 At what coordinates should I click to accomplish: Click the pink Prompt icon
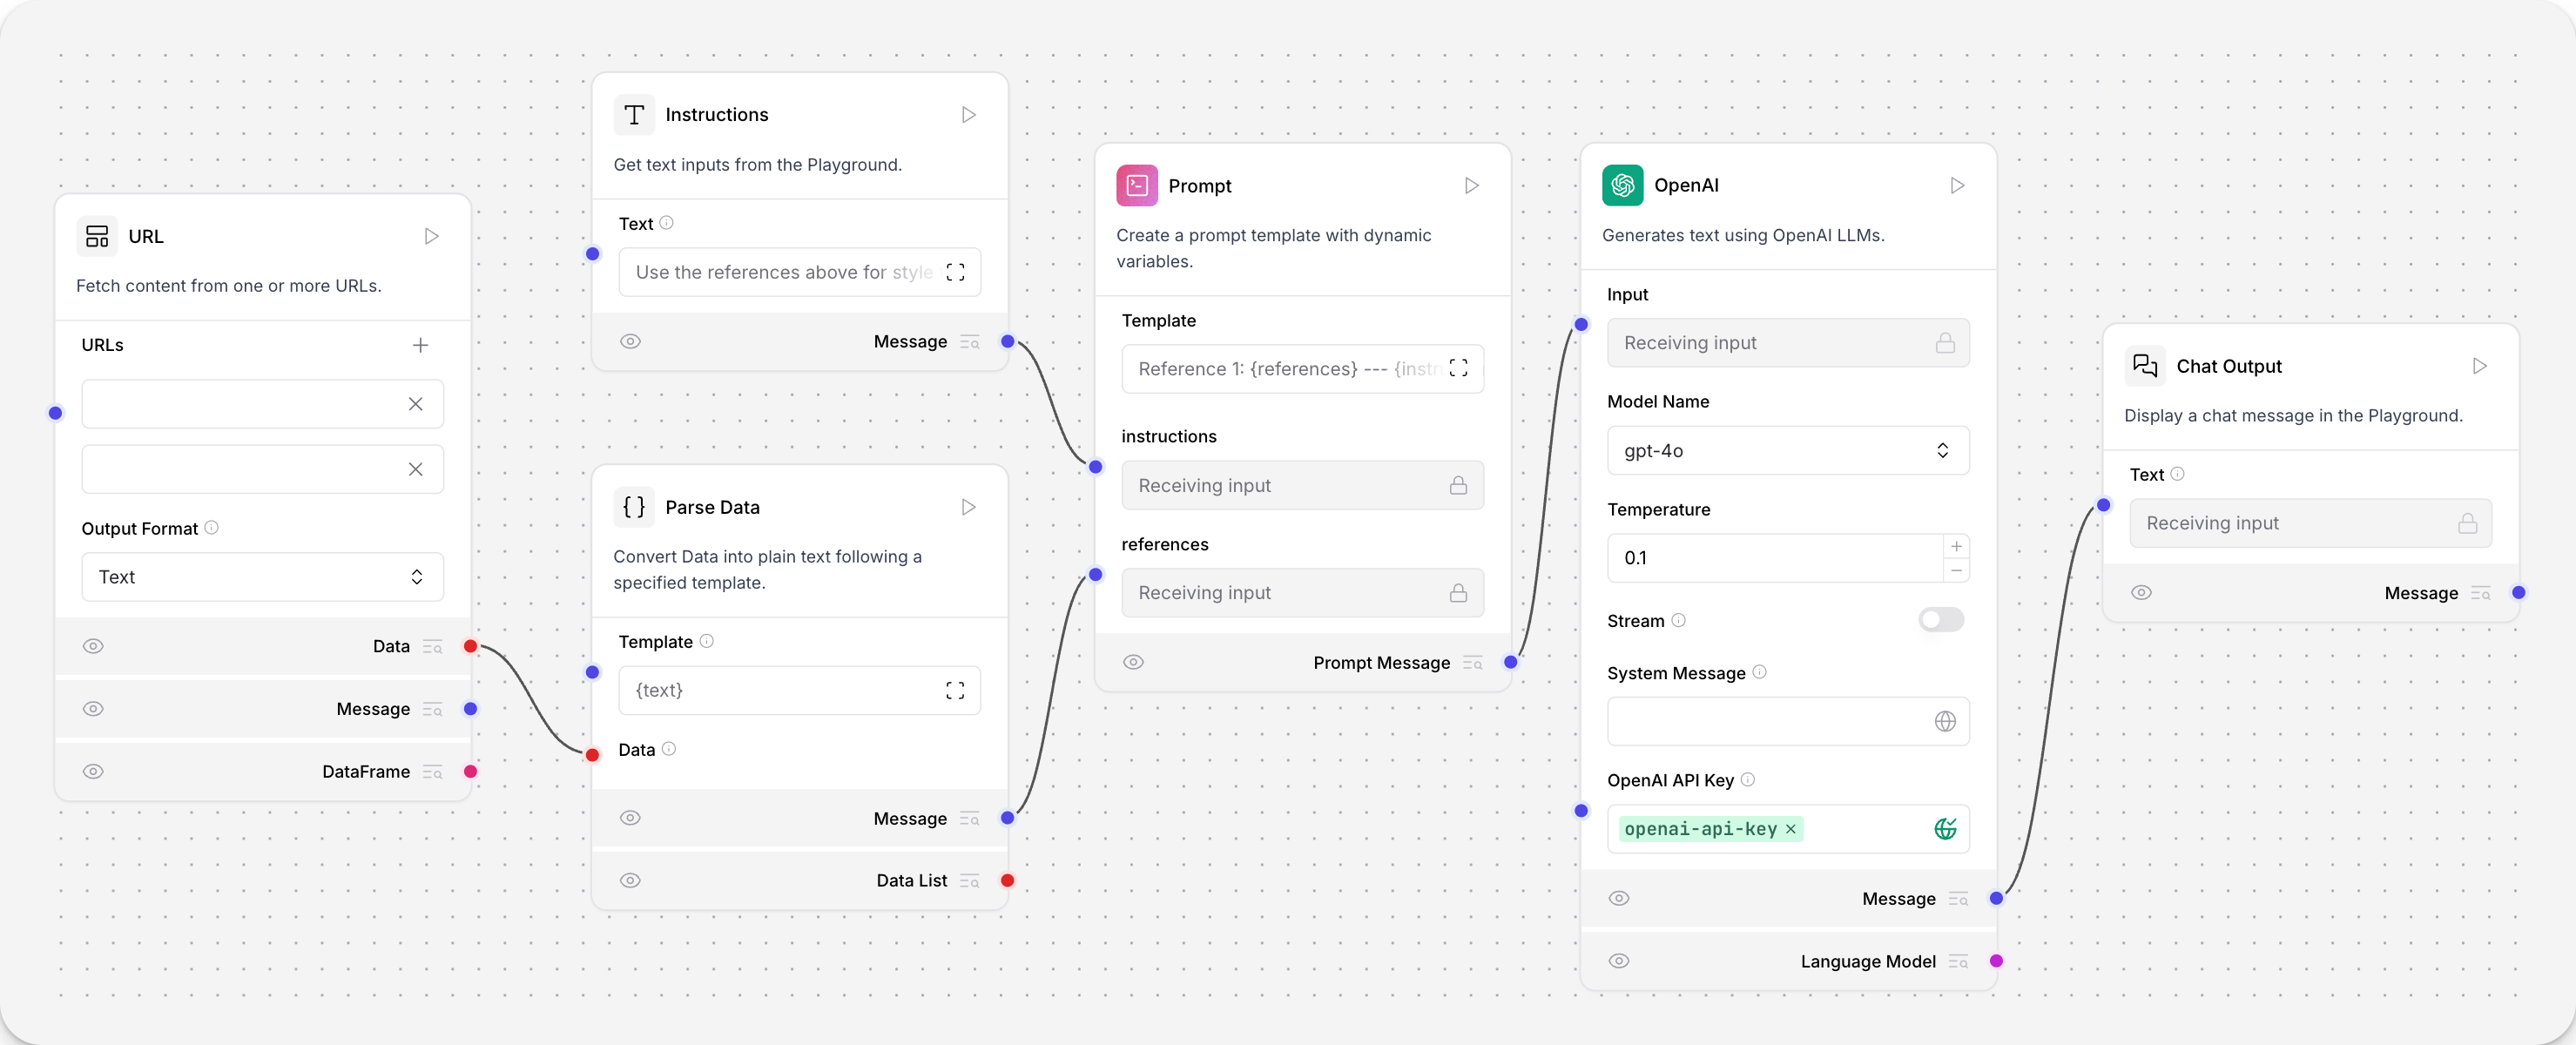(1137, 186)
